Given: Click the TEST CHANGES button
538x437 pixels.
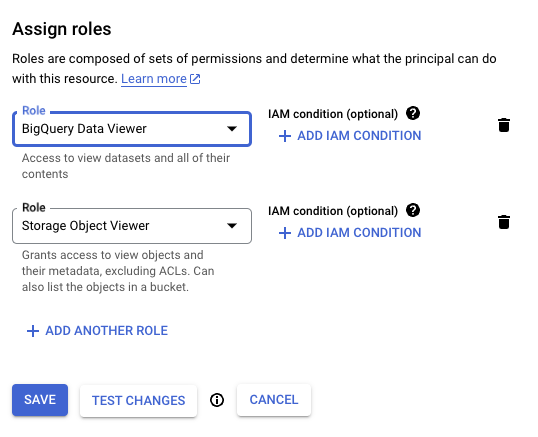Looking at the screenshot, I should point(139,401).
